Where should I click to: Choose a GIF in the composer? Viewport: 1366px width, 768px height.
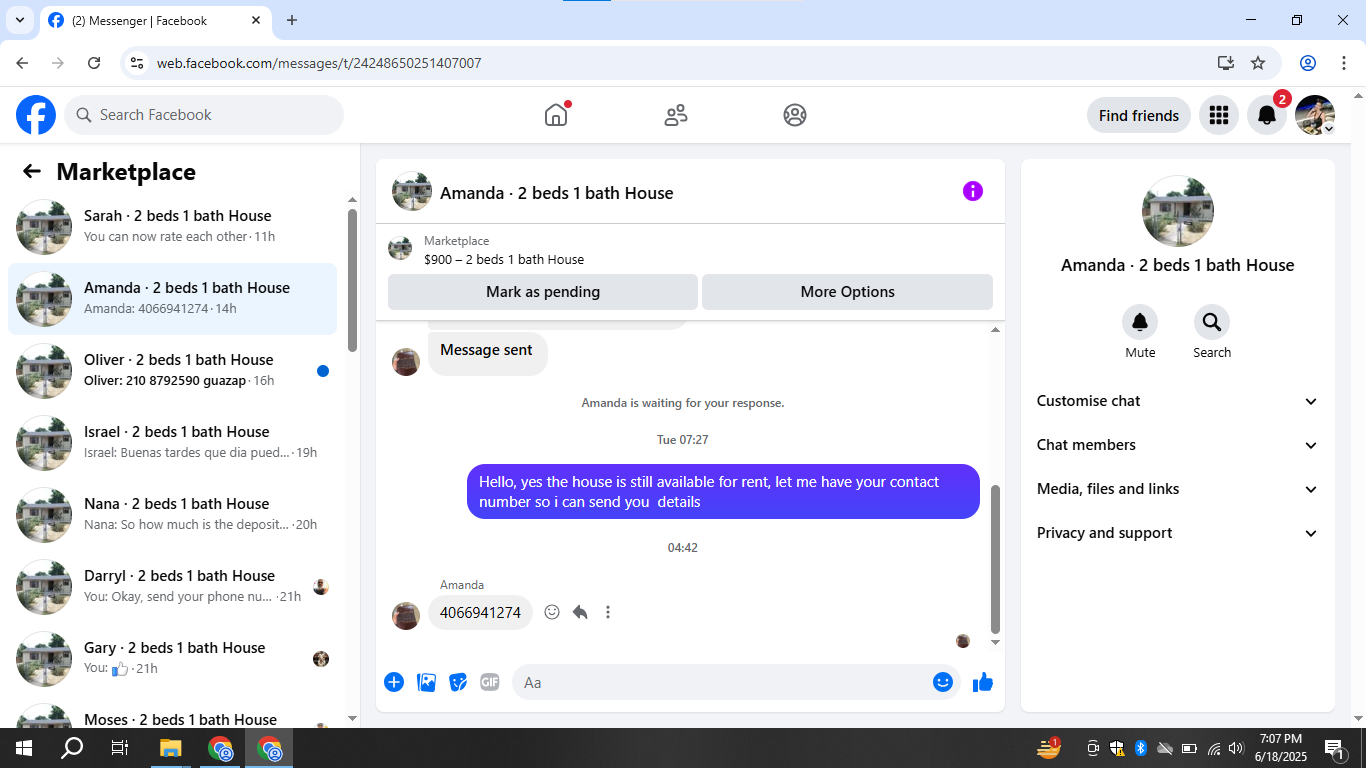pyautogui.click(x=490, y=682)
